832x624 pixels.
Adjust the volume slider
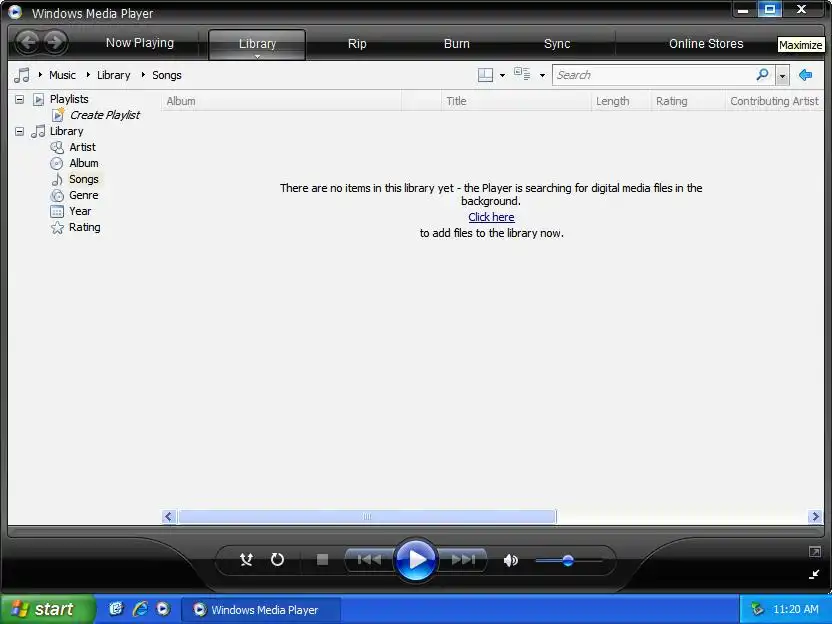[568, 560]
